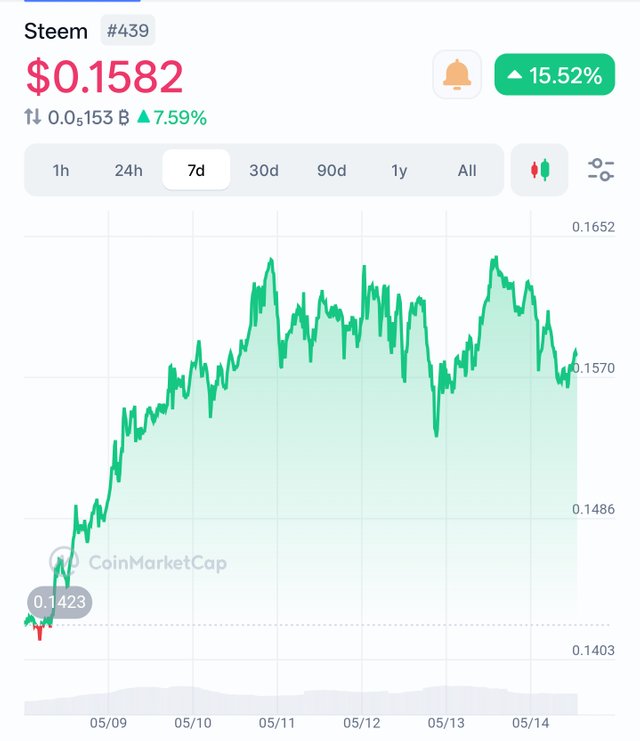This screenshot has height=741, width=640.
Task: Select the 7d time range
Action: point(196,170)
